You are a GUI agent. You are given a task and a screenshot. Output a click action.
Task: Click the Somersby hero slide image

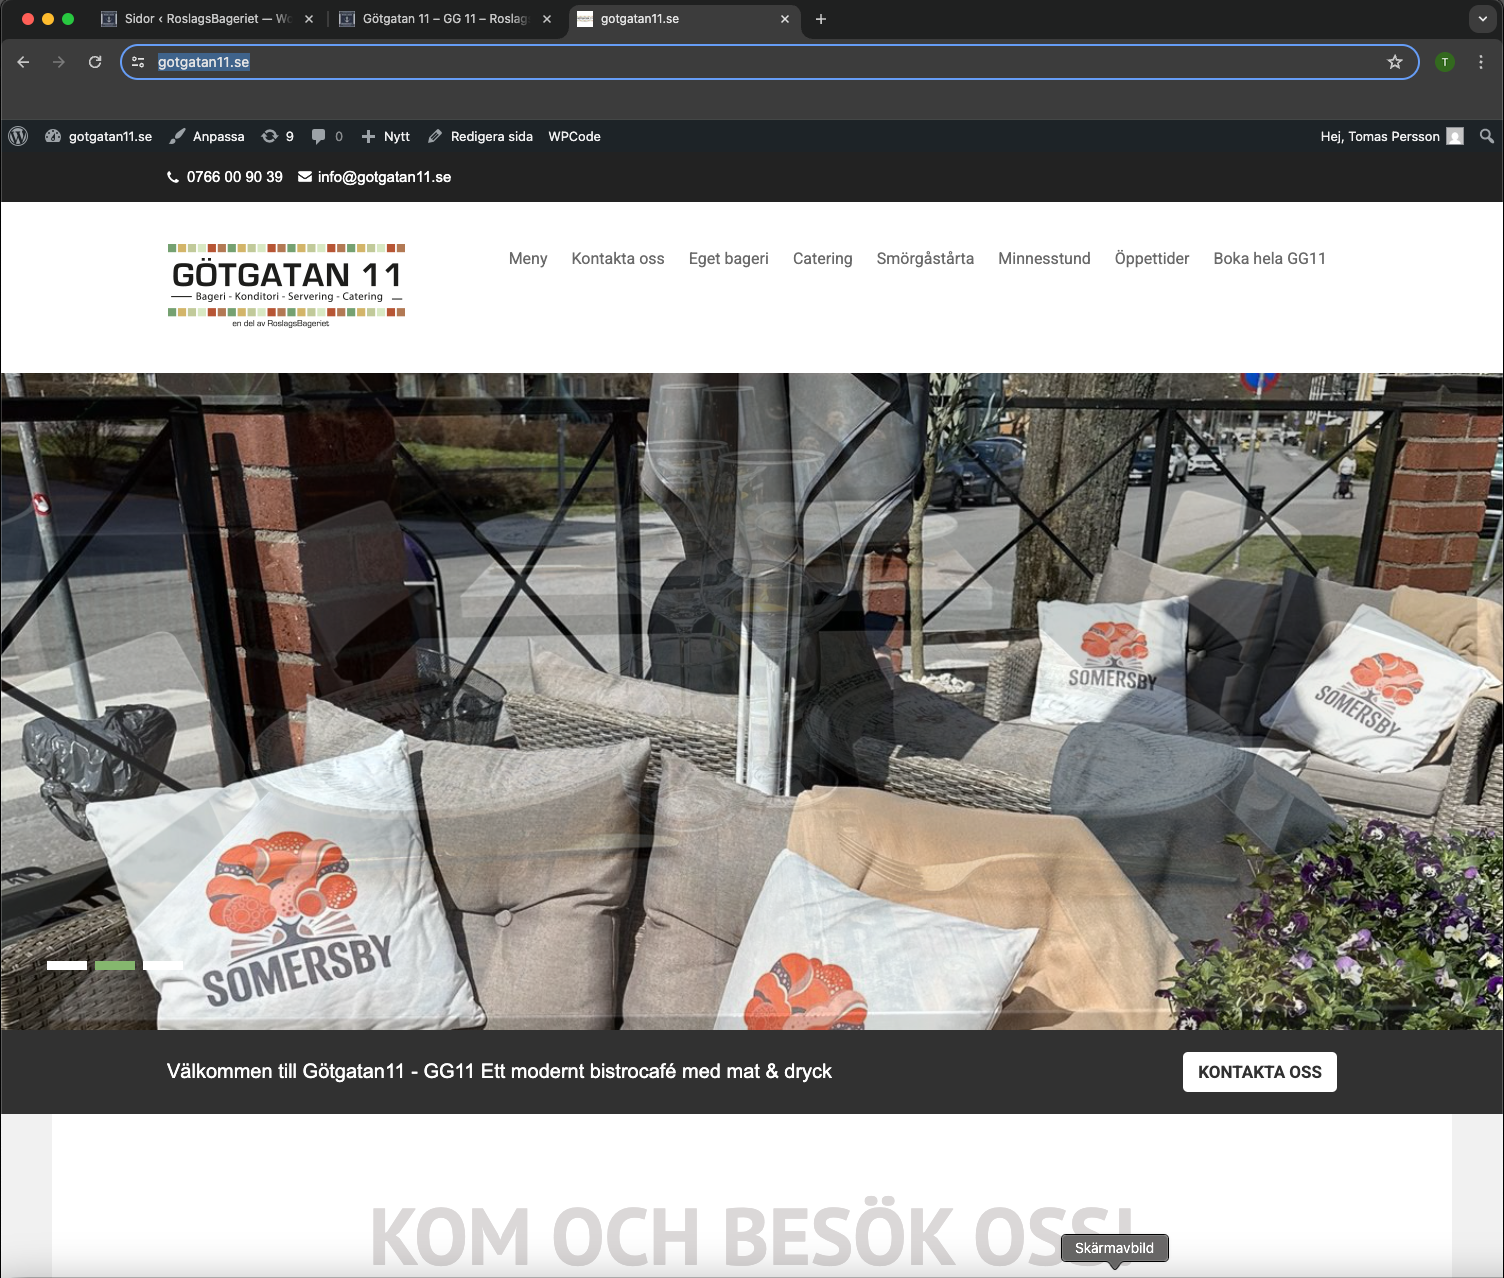[x=752, y=701]
